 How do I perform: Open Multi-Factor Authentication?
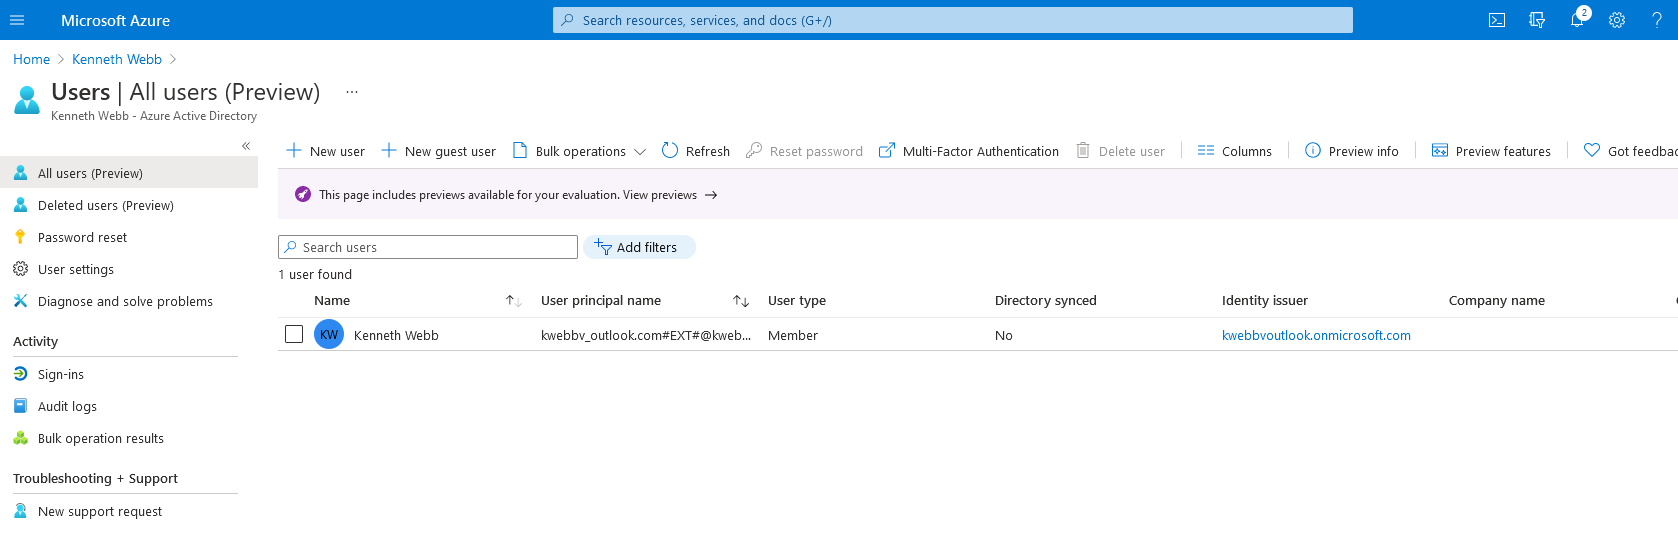pos(969,151)
